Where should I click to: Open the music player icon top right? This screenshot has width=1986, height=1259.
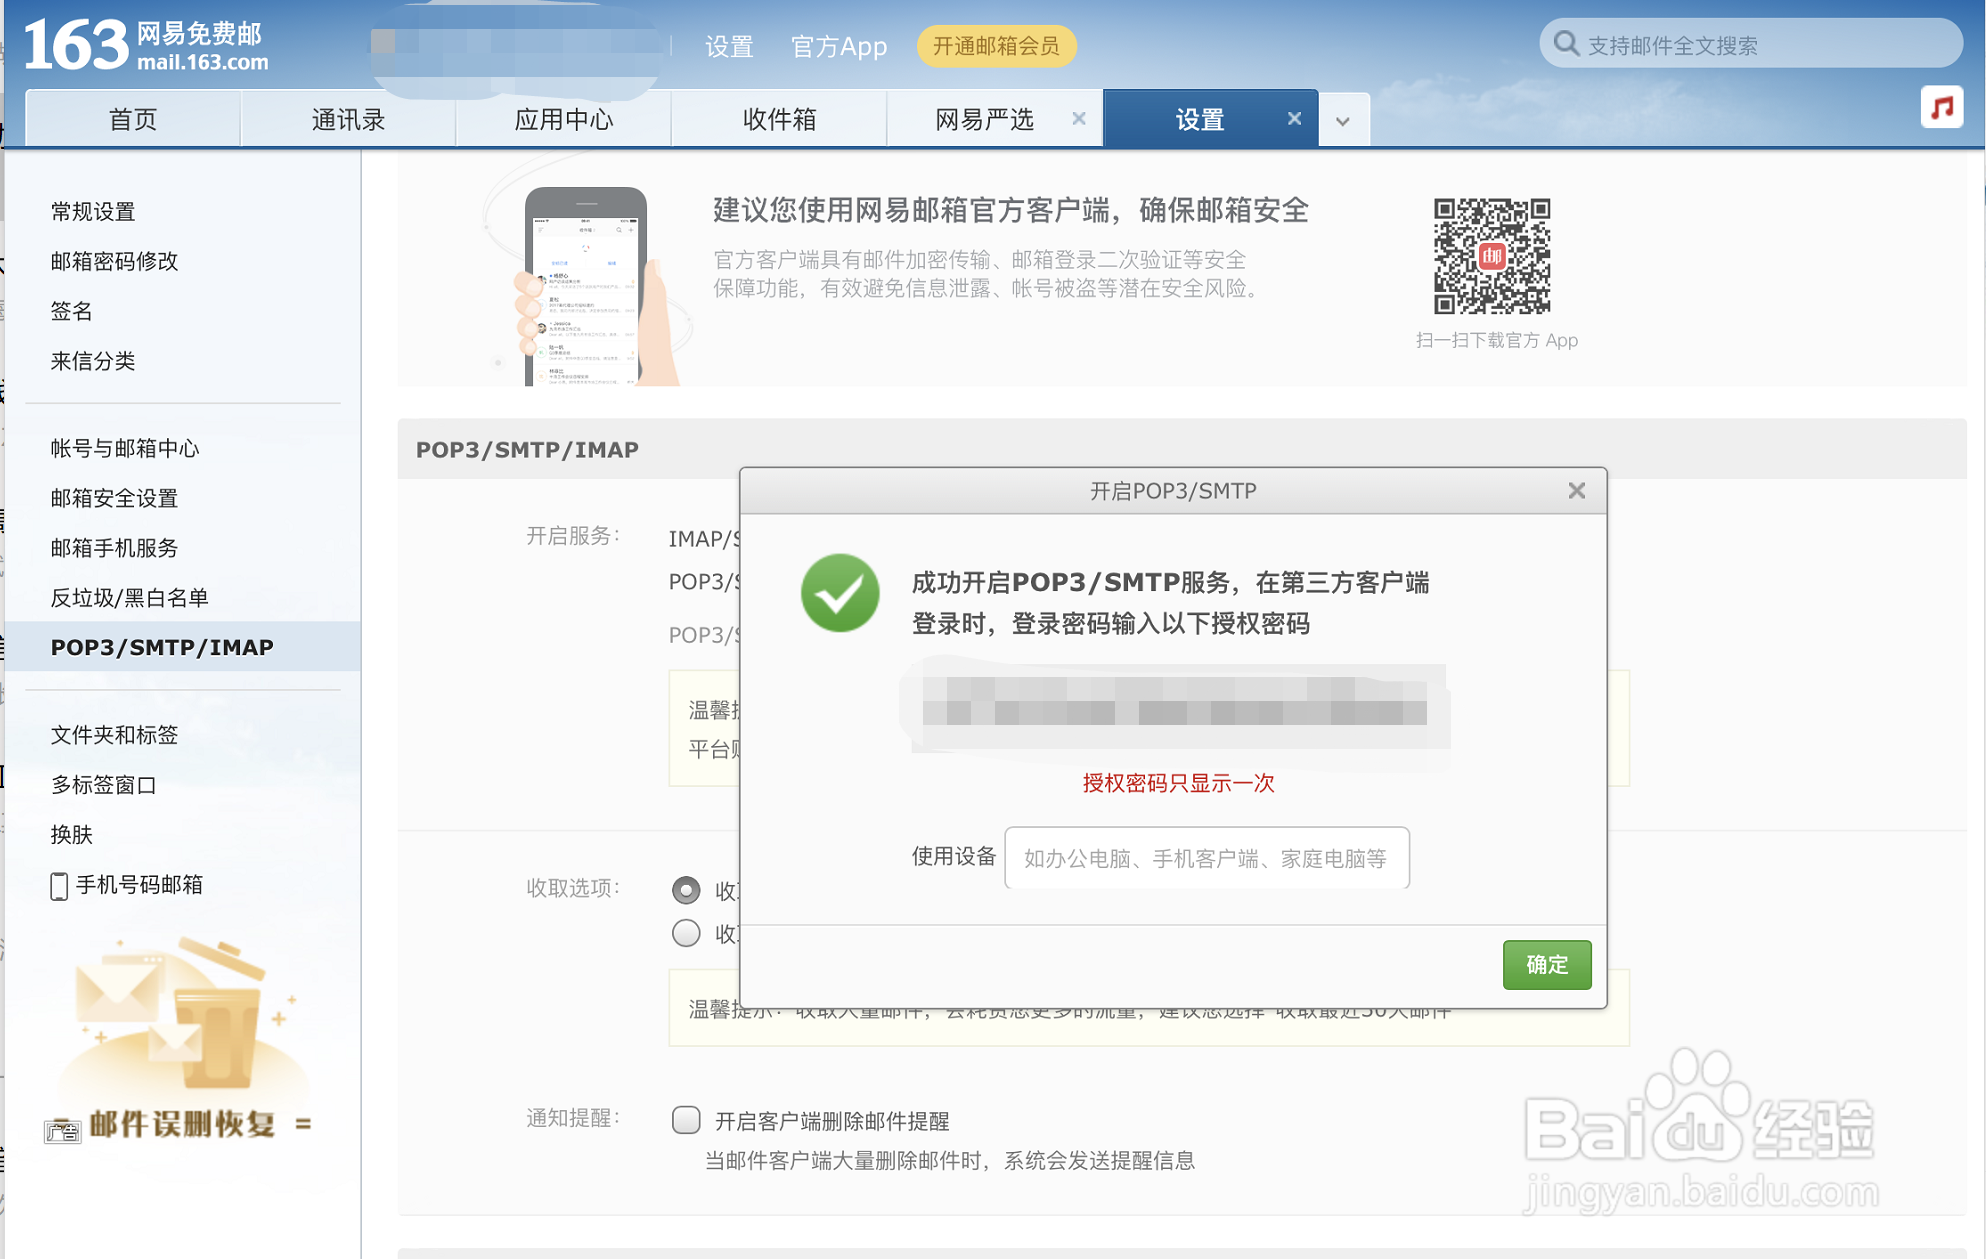[1941, 108]
